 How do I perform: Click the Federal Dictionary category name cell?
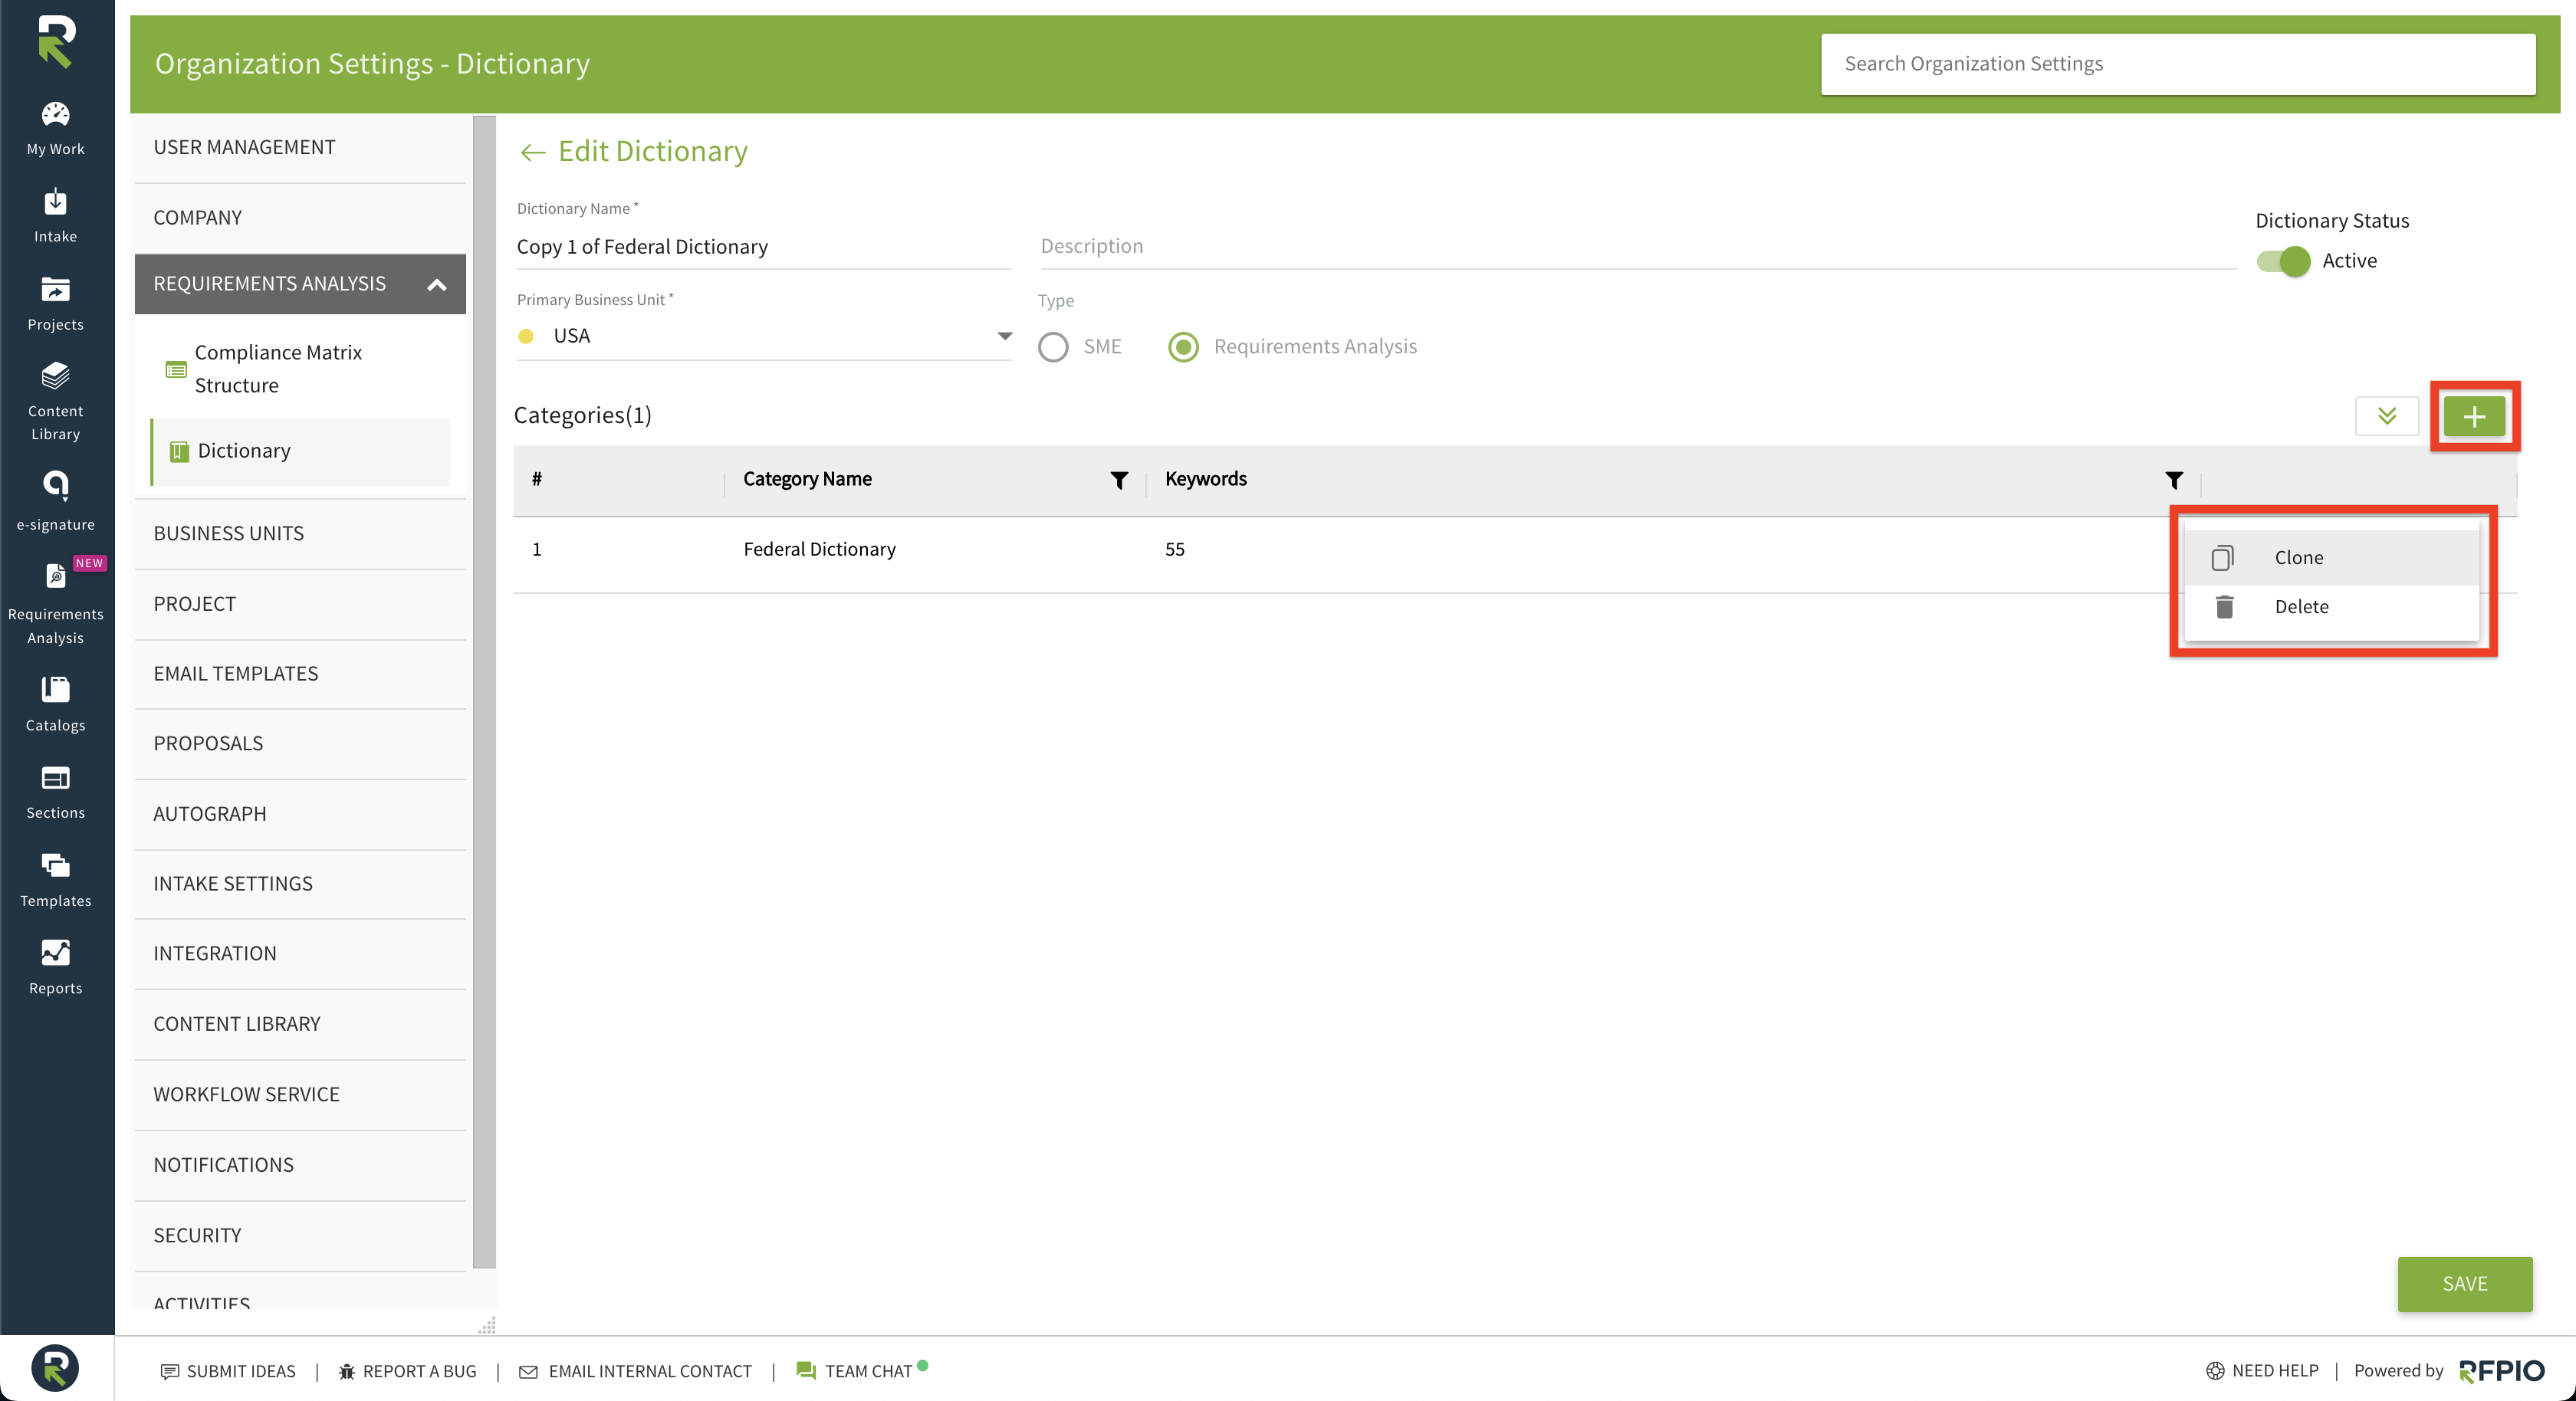pyautogui.click(x=819, y=550)
